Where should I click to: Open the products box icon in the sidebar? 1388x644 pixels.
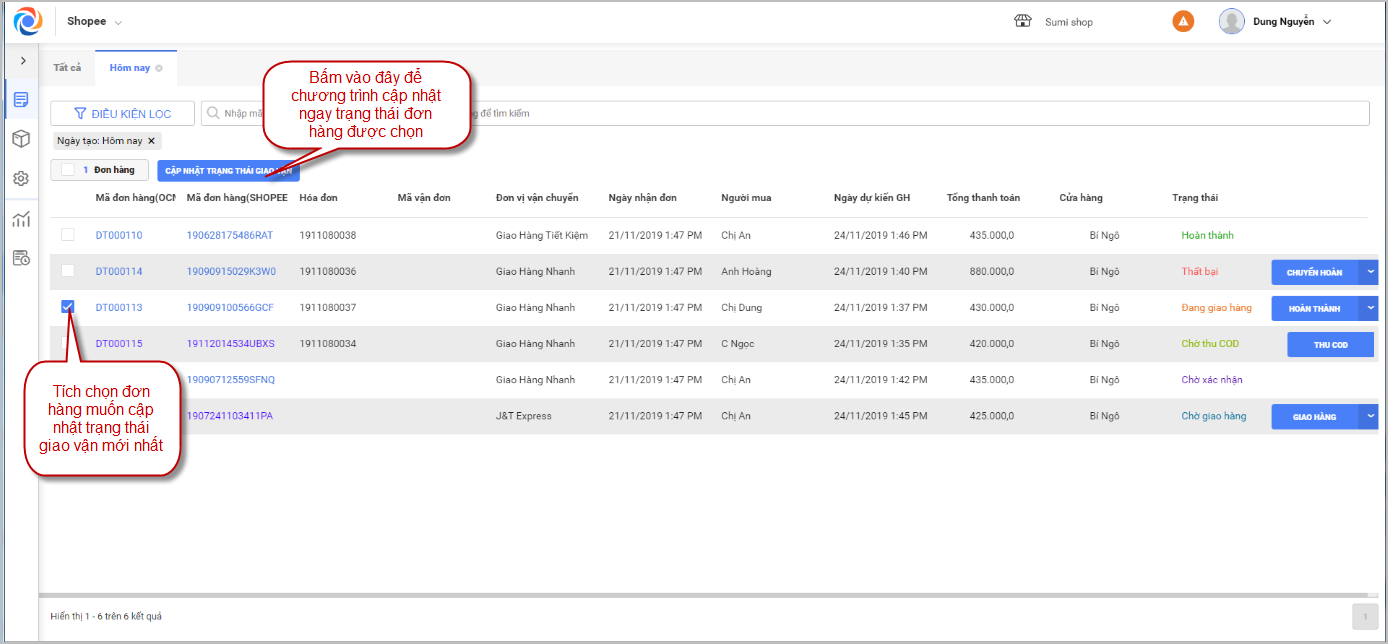21,138
